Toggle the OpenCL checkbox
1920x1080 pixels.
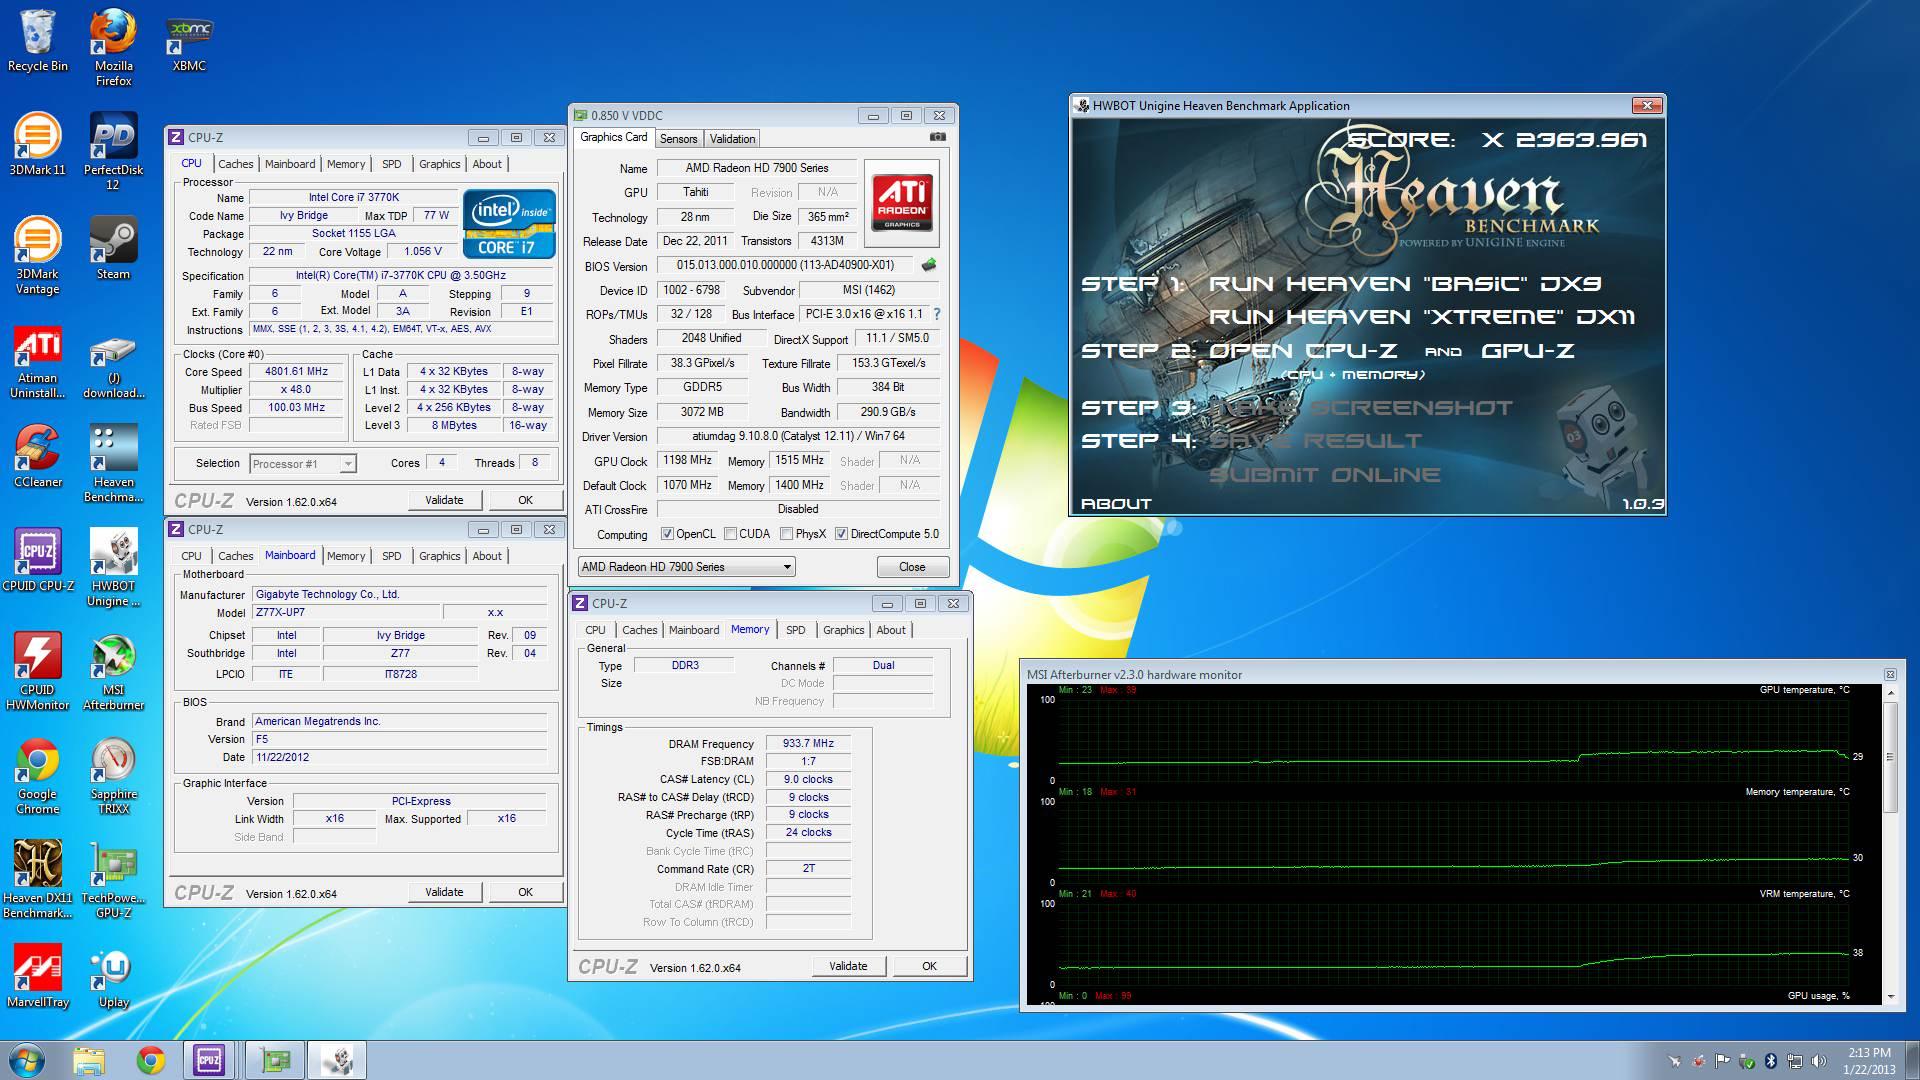[x=667, y=534]
